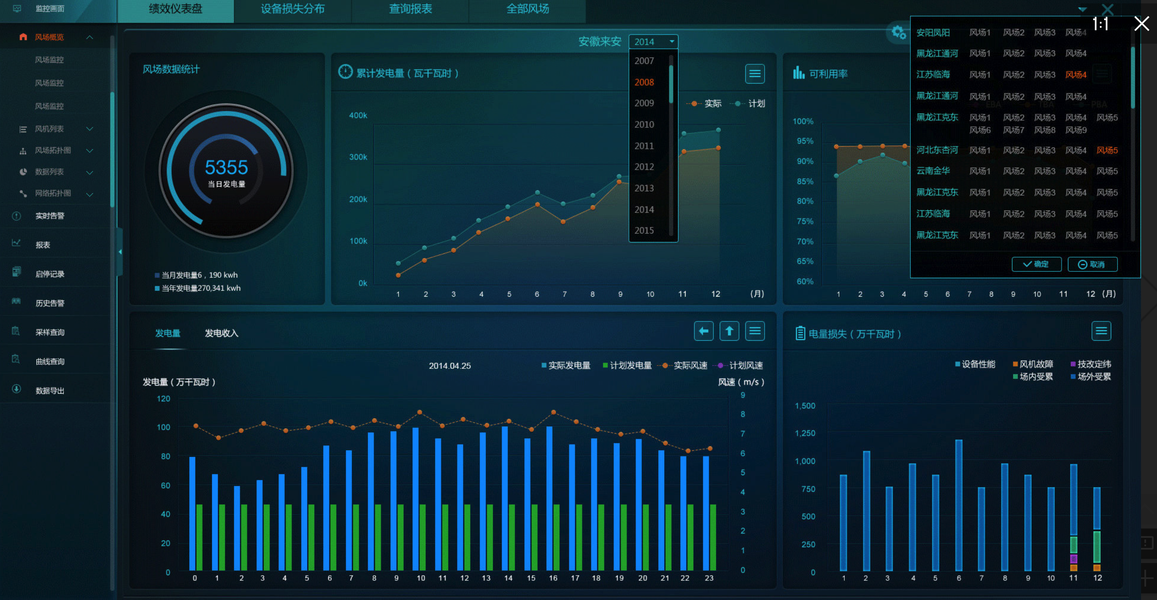Expand the 风场拓扑图 chevron
This screenshot has width=1157, height=600.
pyautogui.click(x=89, y=151)
